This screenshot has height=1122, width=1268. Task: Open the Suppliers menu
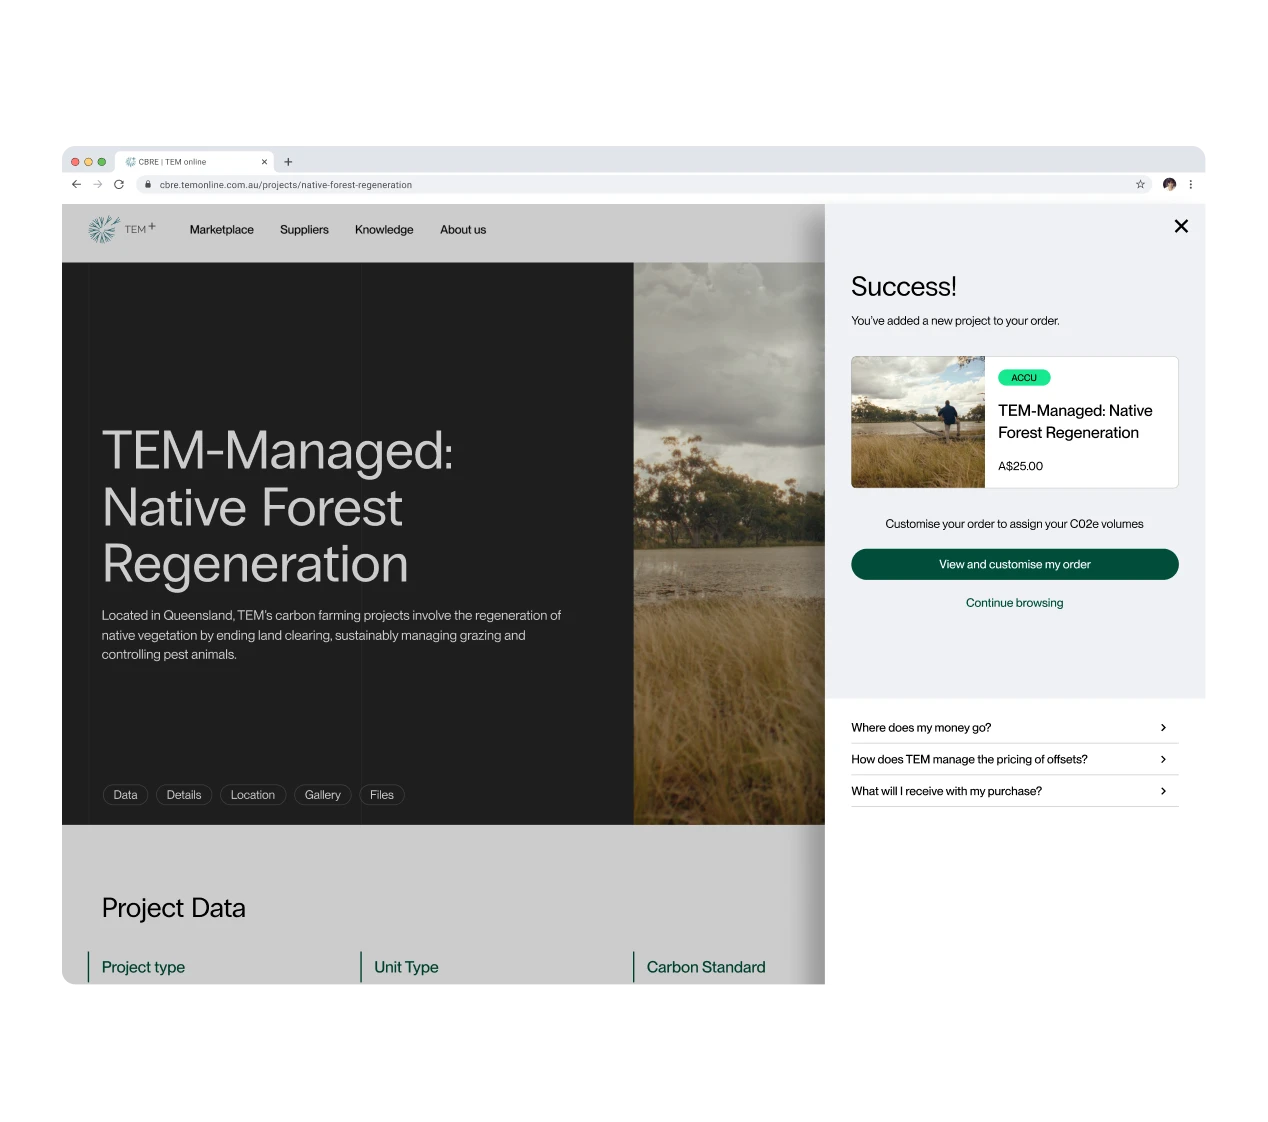tap(304, 229)
